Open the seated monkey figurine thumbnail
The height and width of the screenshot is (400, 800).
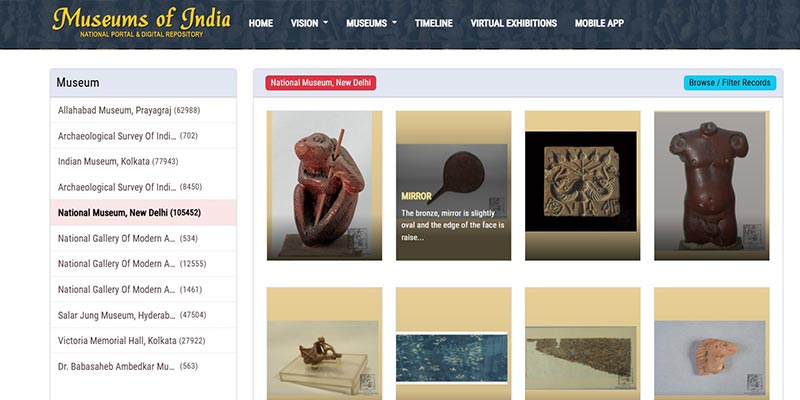[x=324, y=185]
